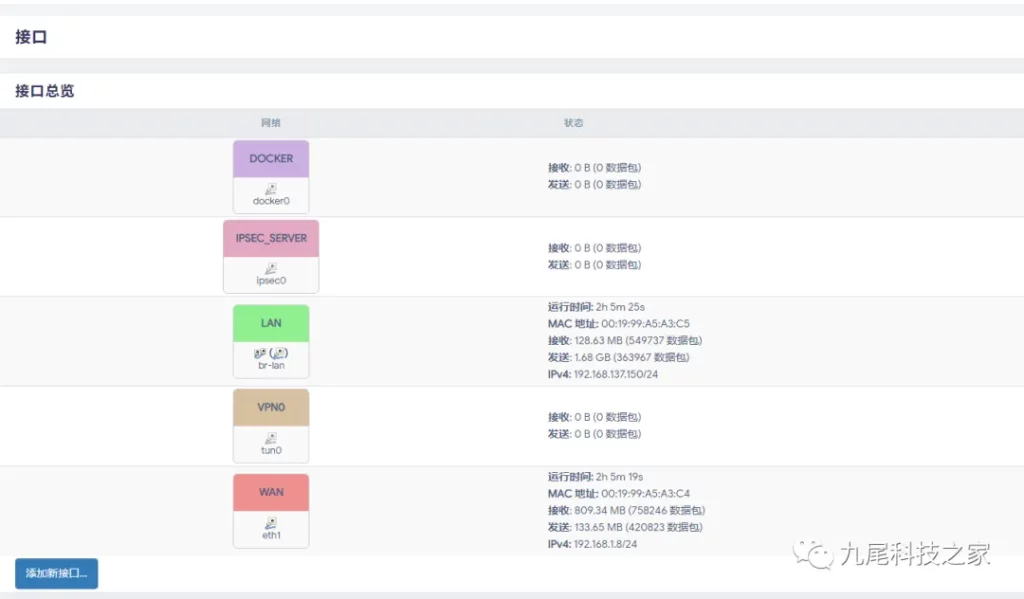
Task: Select the purple DOCKER interface badge
Action: pyautogui.click(x=271, y=159)
